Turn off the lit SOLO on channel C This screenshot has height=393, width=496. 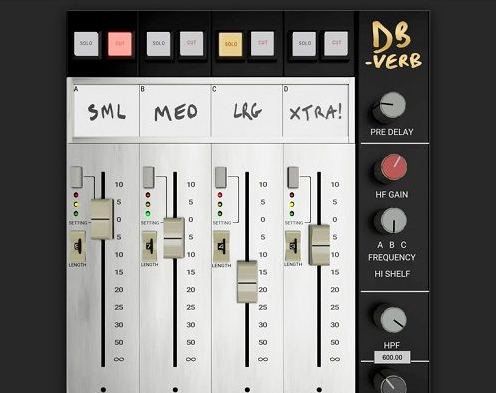pyautogui.click(x=230, y=44)
